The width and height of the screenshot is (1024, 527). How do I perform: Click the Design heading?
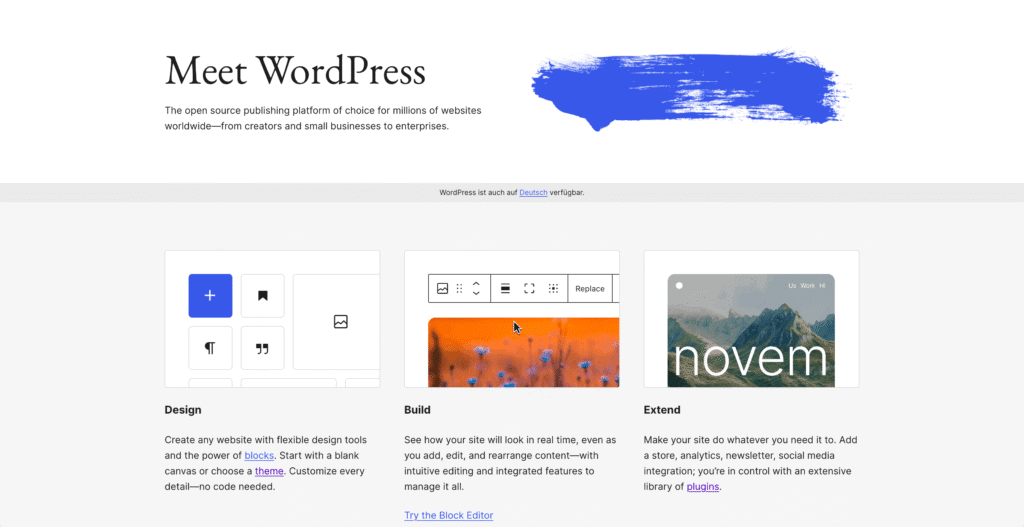(x=183, y=410)
